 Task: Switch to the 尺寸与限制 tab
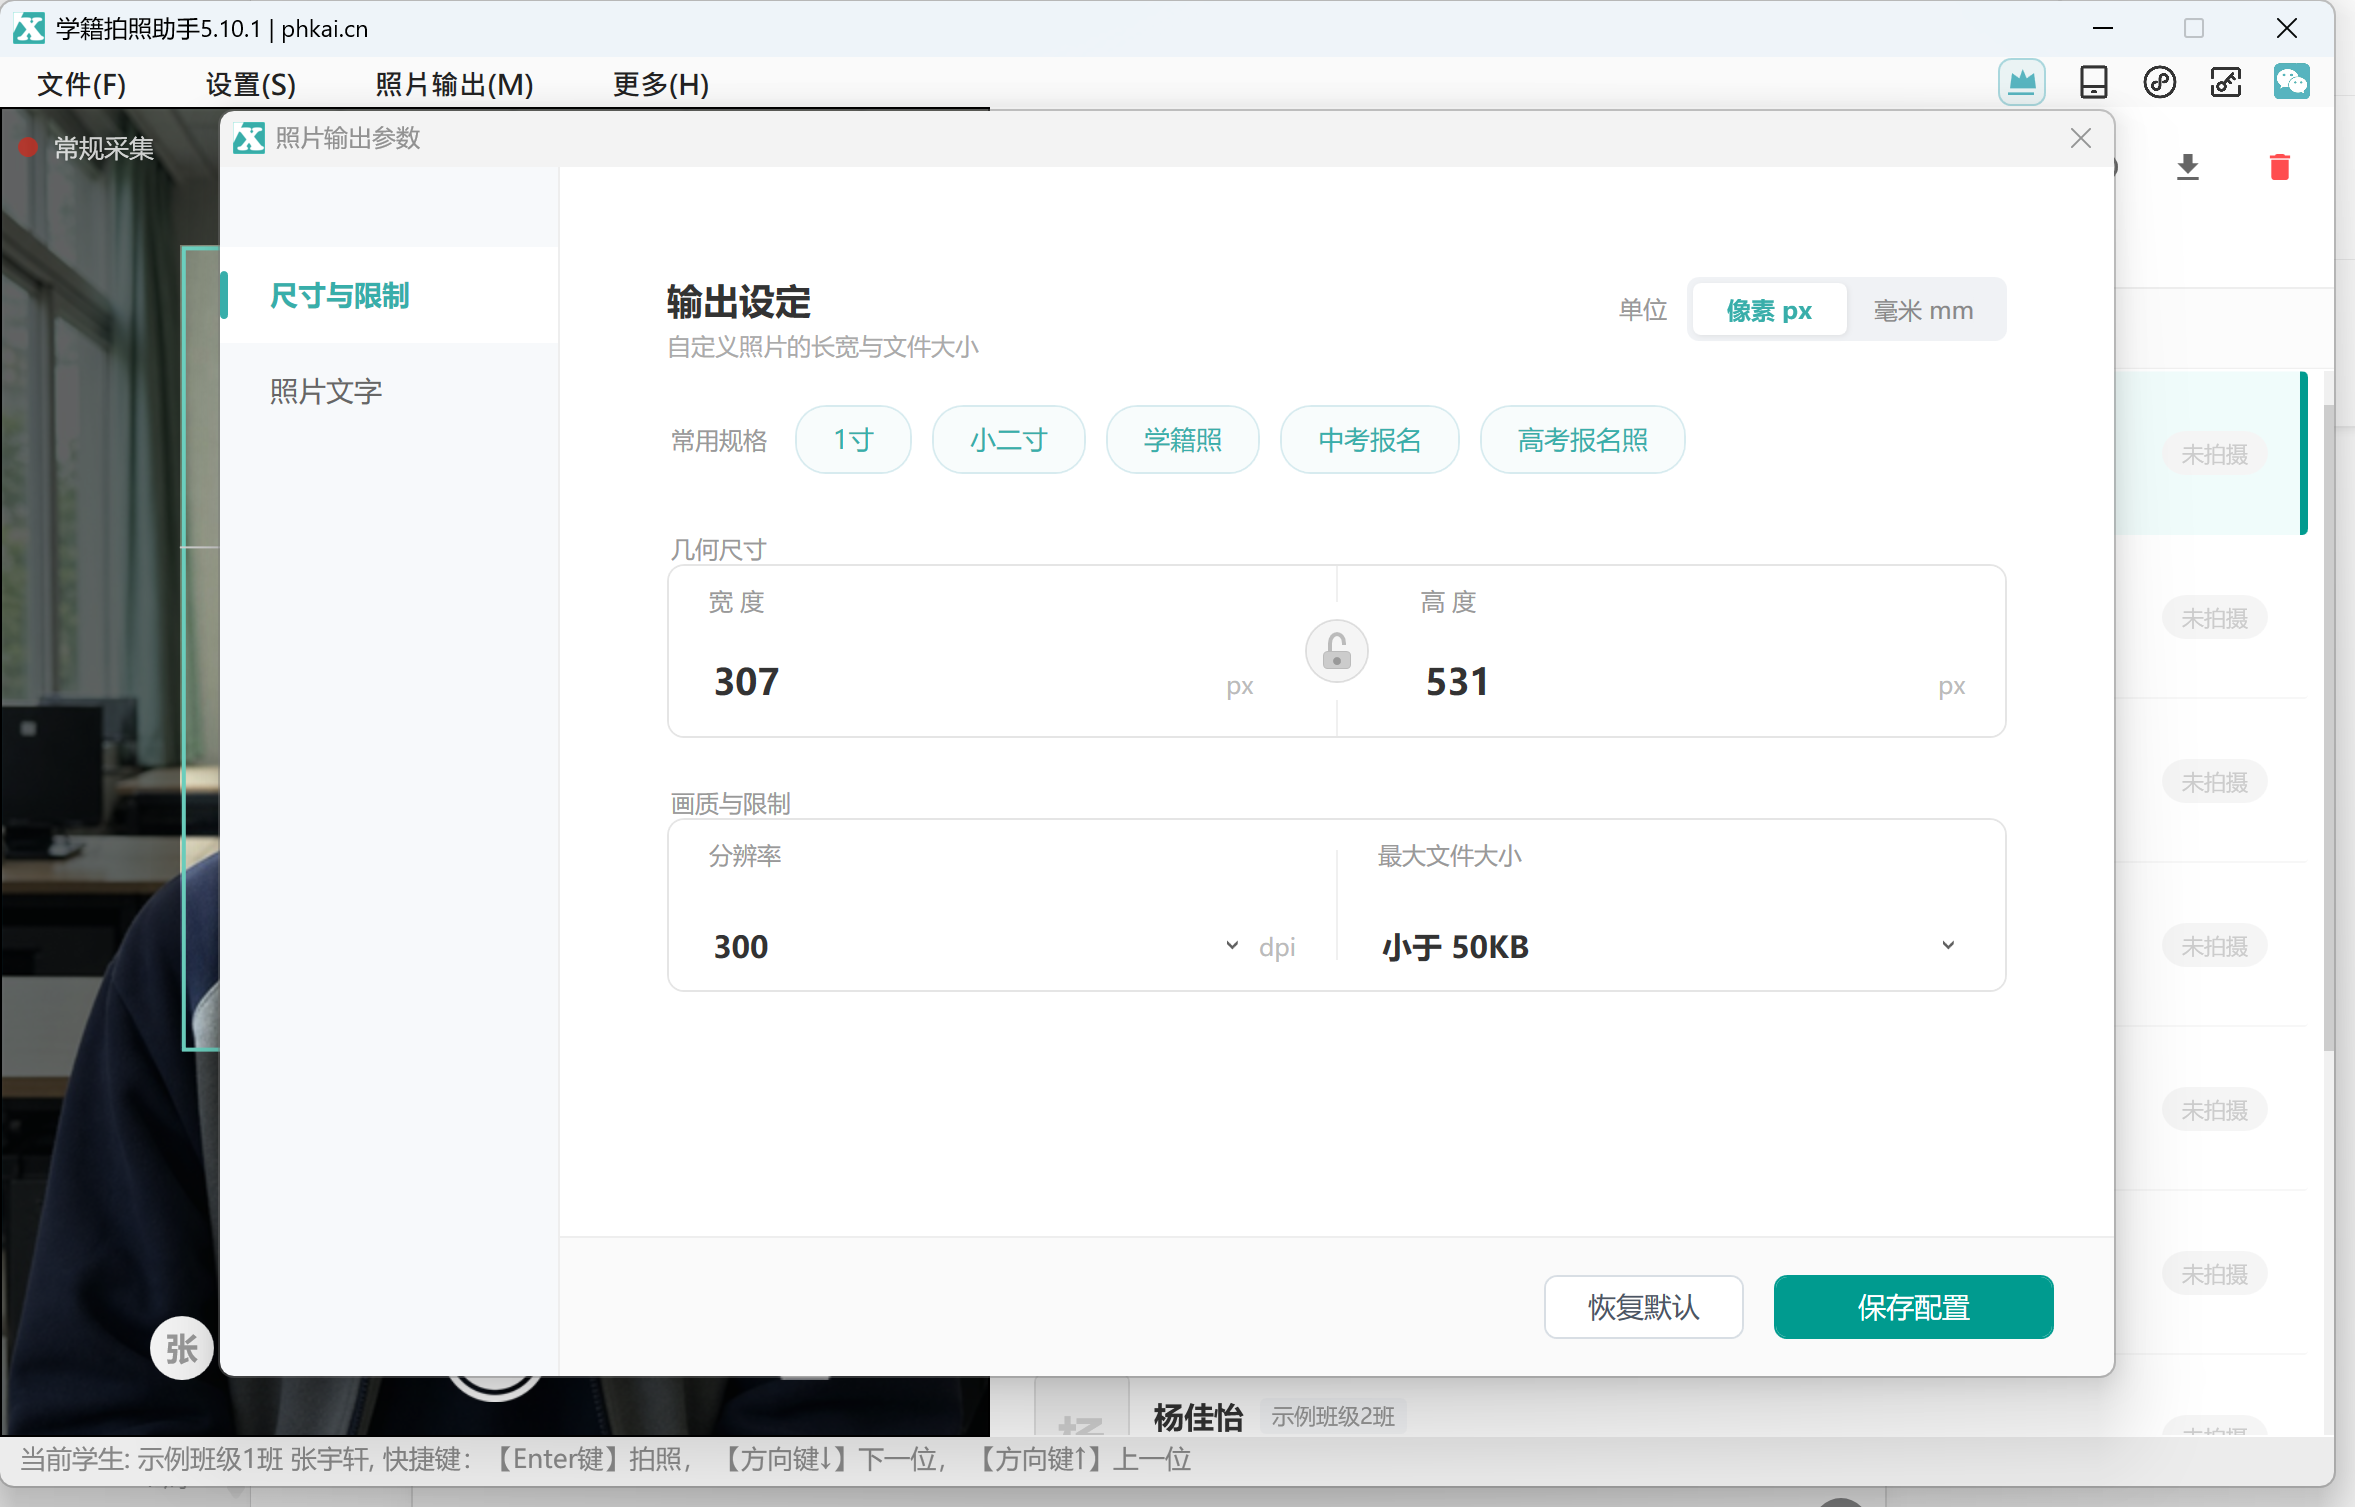(389, 295)
